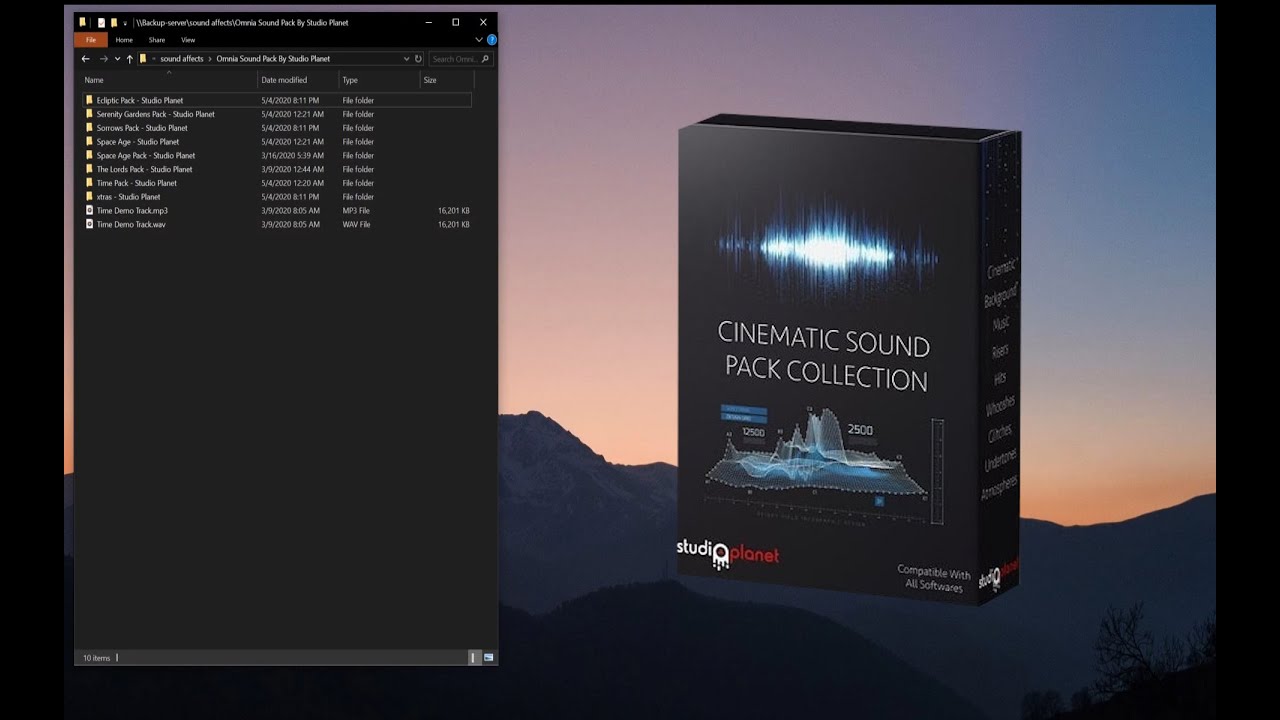Screen dimensions: 1280x720
Task: Click the Forward navigation arrow
Action: 103,59
